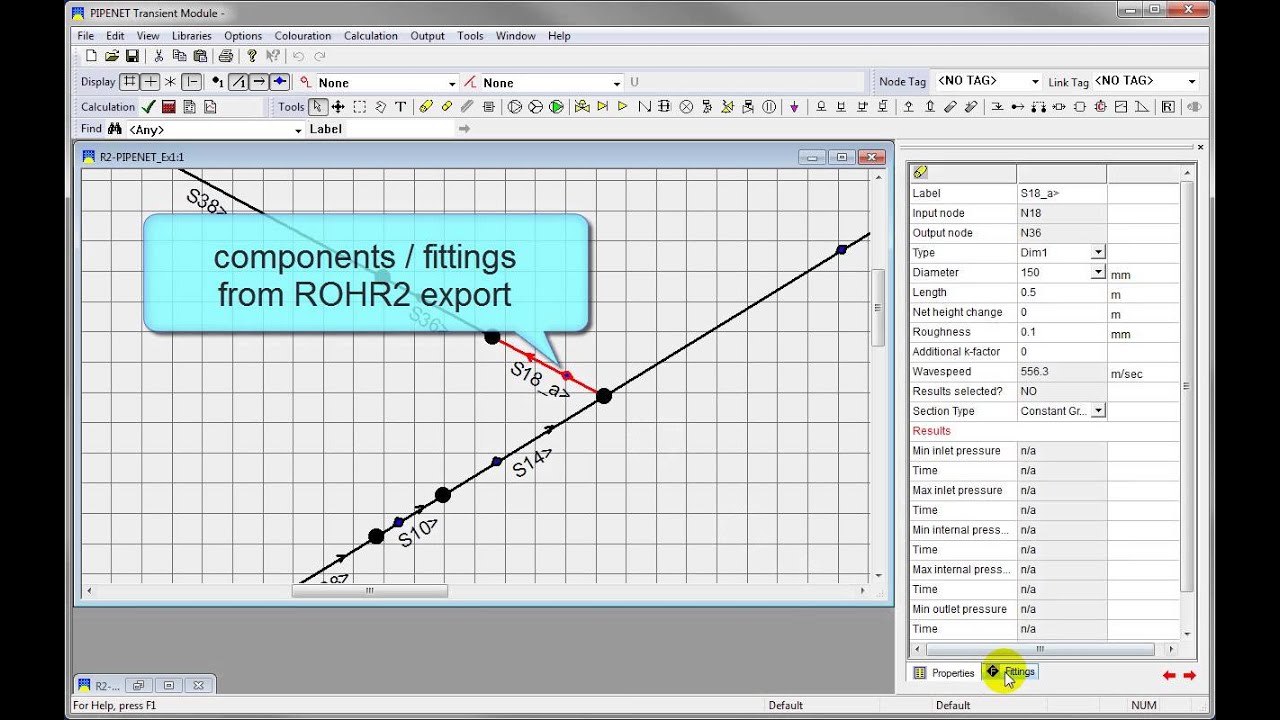1280x720 pixels.
Task: Open the File menu
Action: tap(86, 36)
